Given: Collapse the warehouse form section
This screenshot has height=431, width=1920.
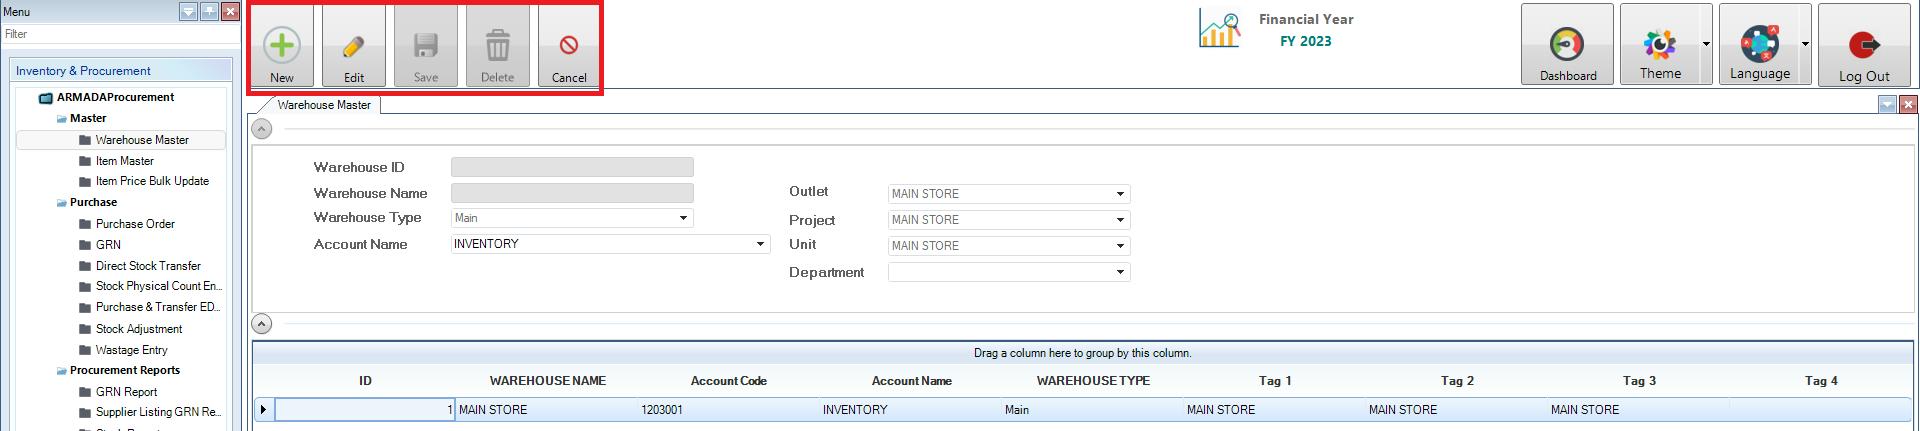Looking at the screenshot, I should (261, 128).
